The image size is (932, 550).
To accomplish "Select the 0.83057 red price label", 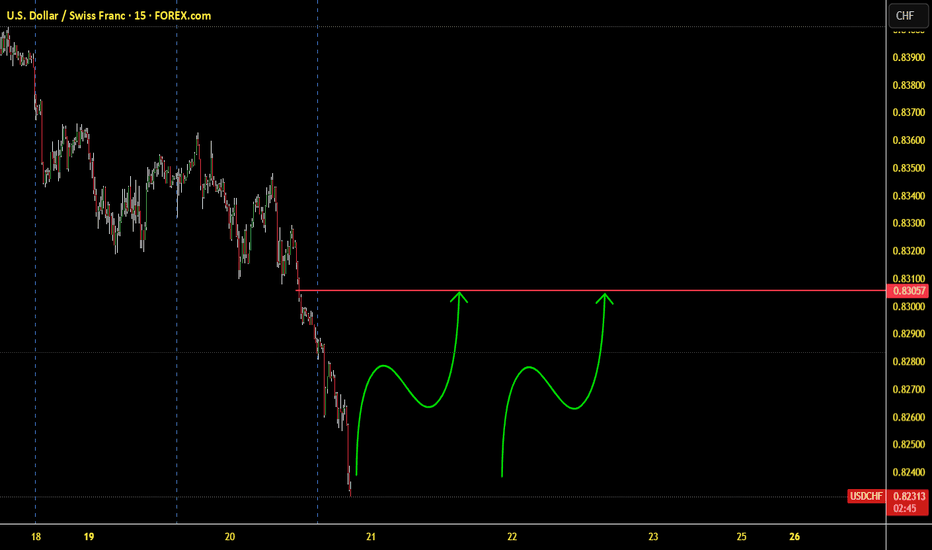I will pyautogui.click(x=909, y=291).
